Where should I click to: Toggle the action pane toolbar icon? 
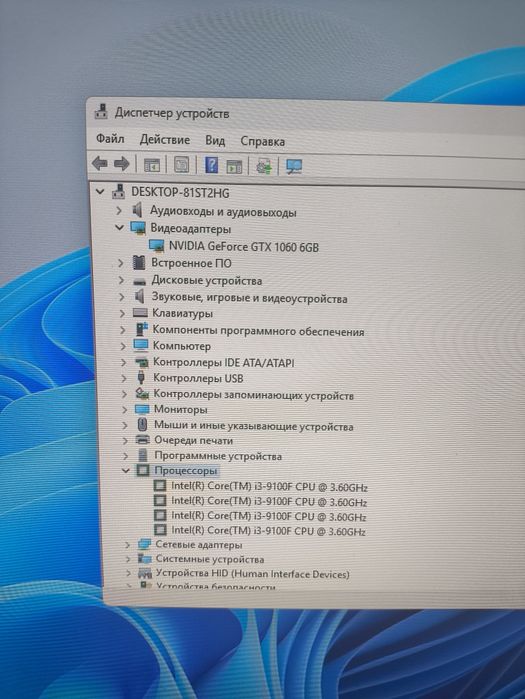[x=234, y=166]
